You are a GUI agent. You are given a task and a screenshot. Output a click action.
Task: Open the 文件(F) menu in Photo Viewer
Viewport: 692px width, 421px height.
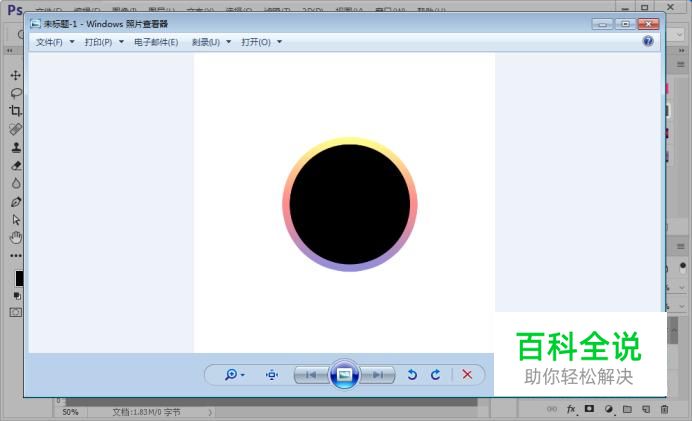pos(49,42)
